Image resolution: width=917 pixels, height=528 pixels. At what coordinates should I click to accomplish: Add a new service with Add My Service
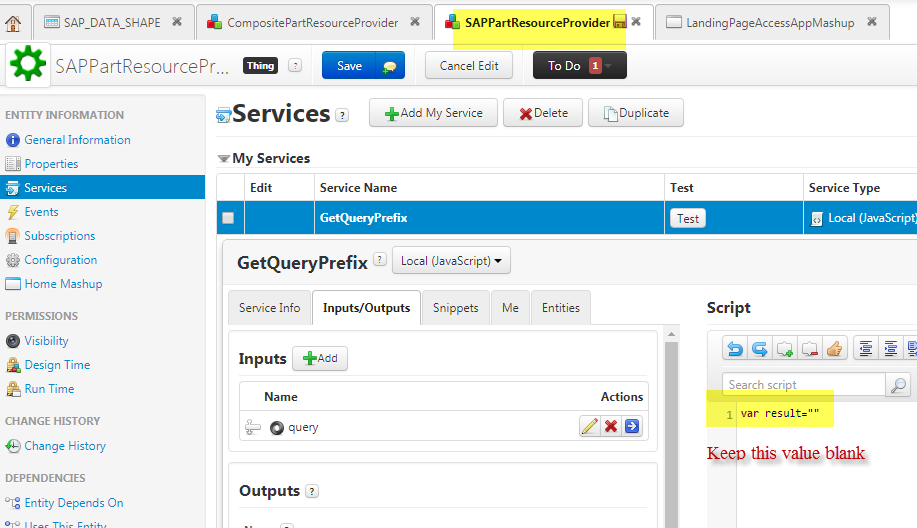(x=433, y=113)
